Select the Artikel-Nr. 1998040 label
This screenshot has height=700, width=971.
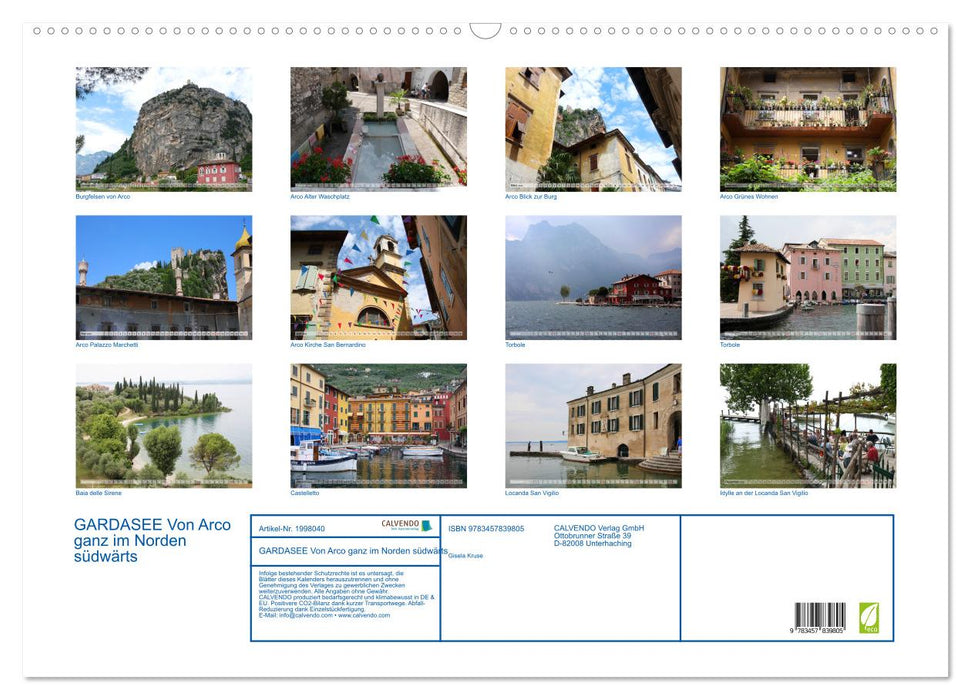click(293, 529)
